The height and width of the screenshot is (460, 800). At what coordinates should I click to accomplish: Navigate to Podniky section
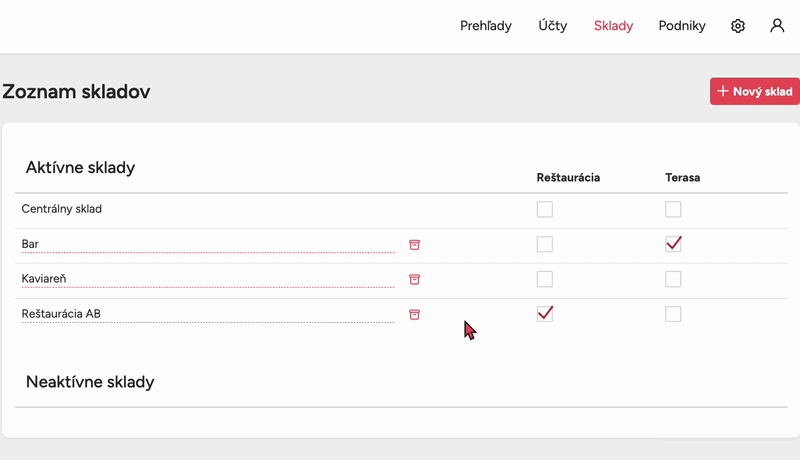point(682,26)
